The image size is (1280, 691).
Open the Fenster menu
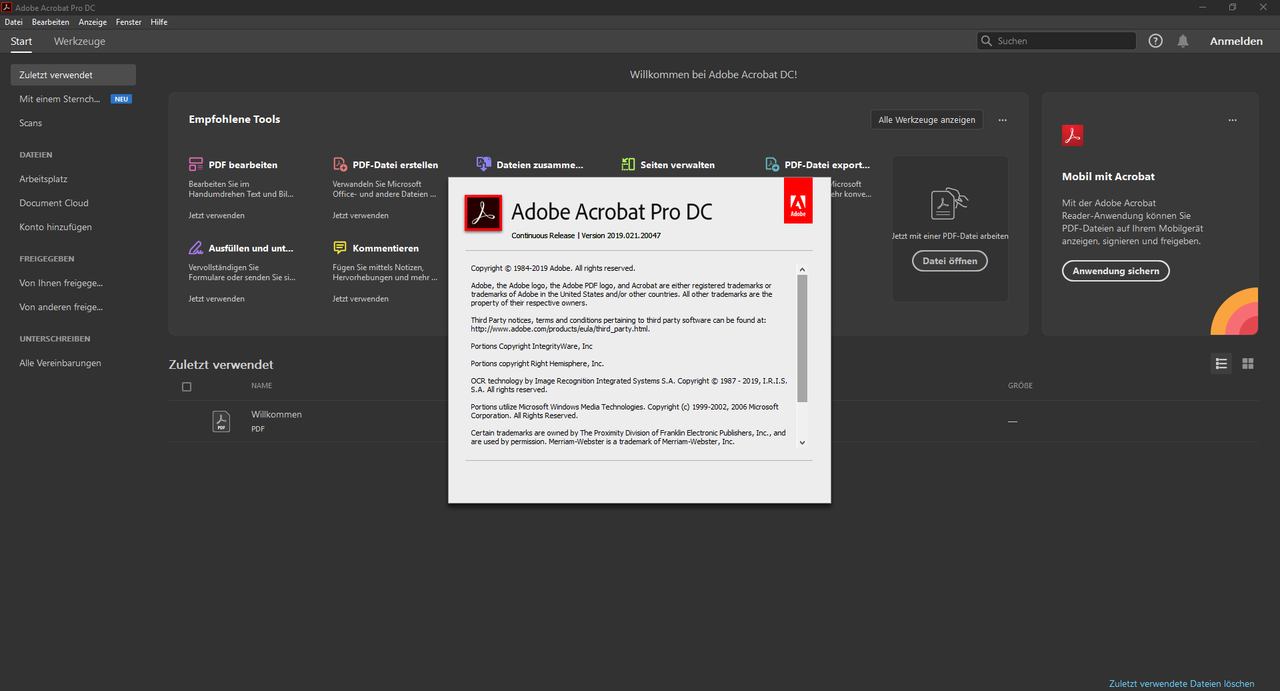129,22
